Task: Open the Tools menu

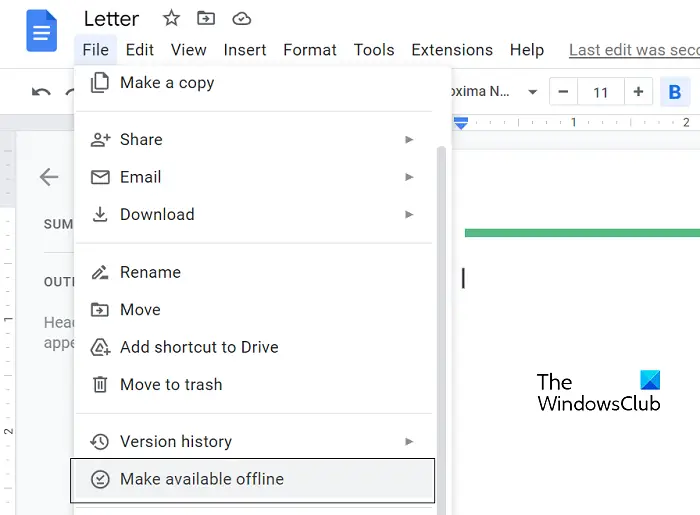Action: [x=374, y=50]
